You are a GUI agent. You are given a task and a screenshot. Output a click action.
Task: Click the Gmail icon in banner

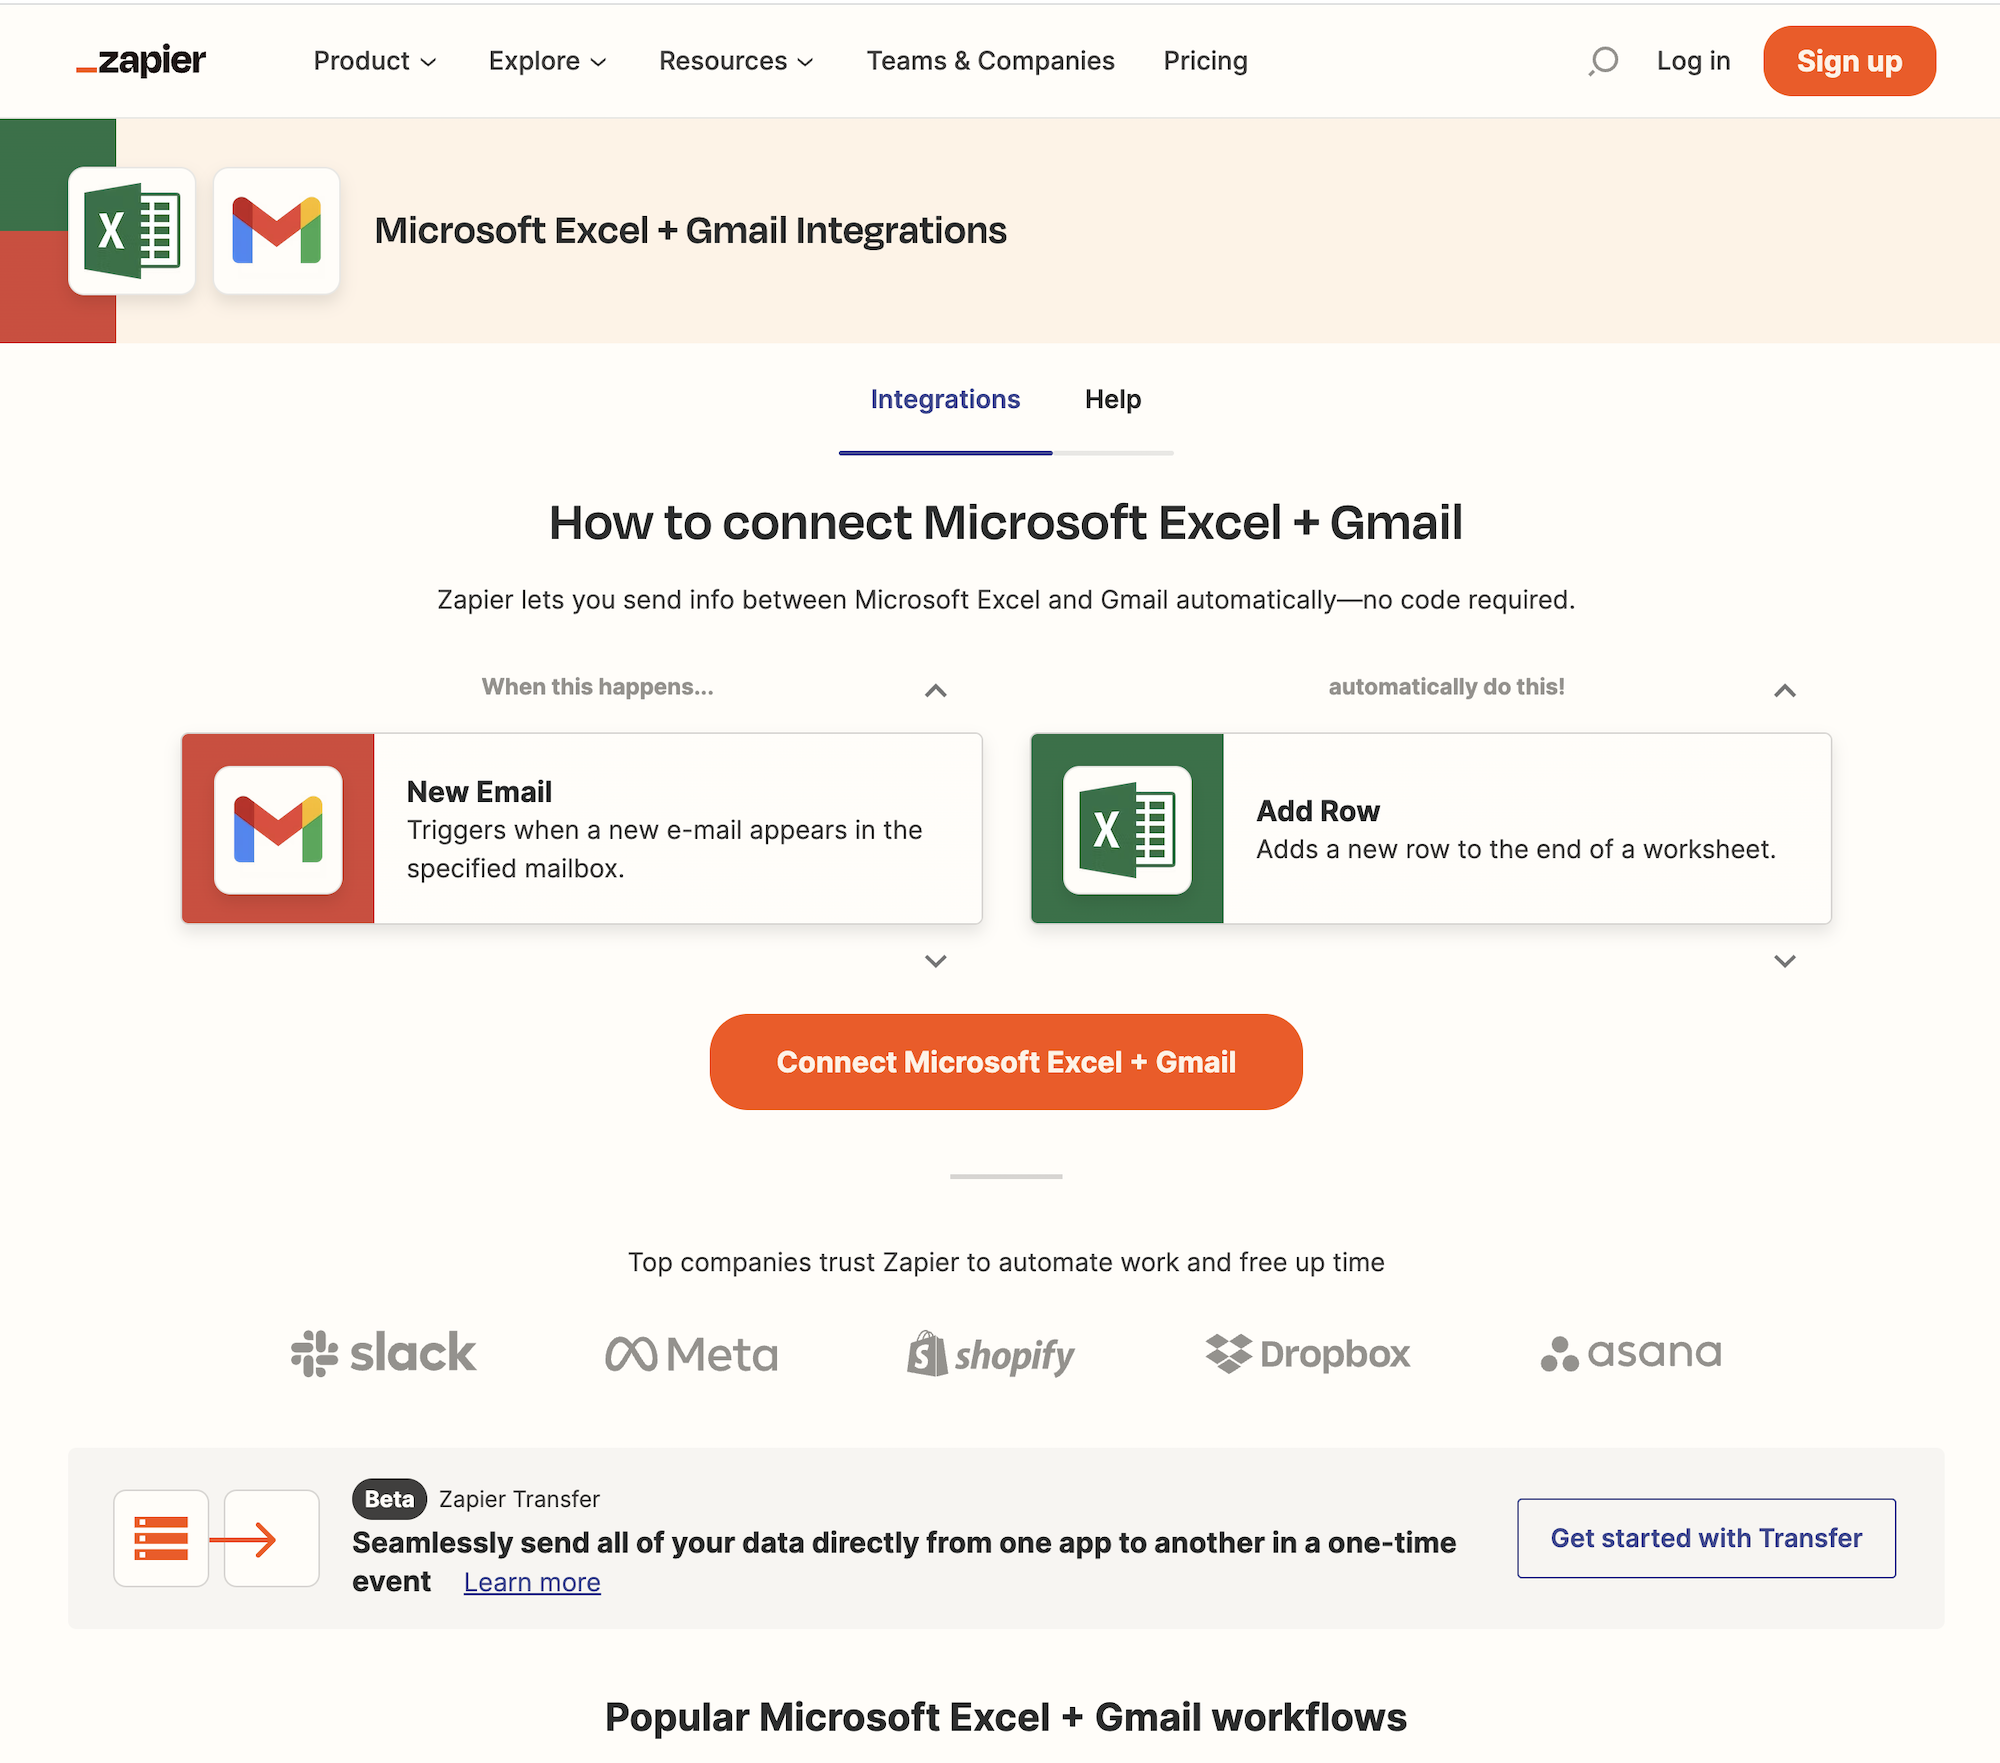277,231
